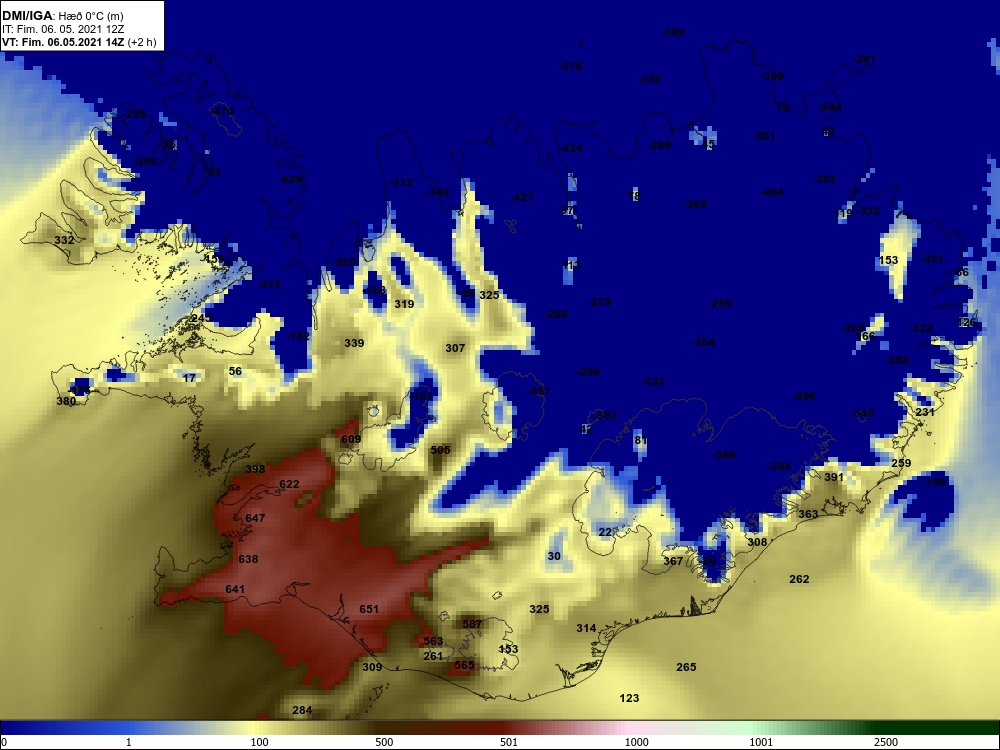This screenshot has width=1000, height=750.
Task: Click the map value 284
Action: click(302, 710)
